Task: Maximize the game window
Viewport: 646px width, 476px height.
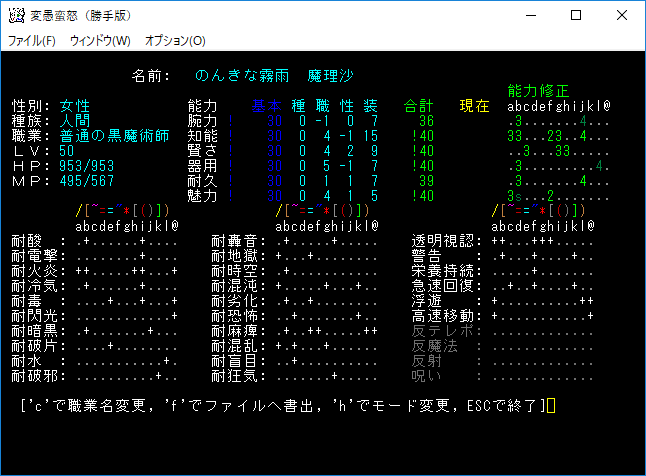Action: (x=575, y=16)
